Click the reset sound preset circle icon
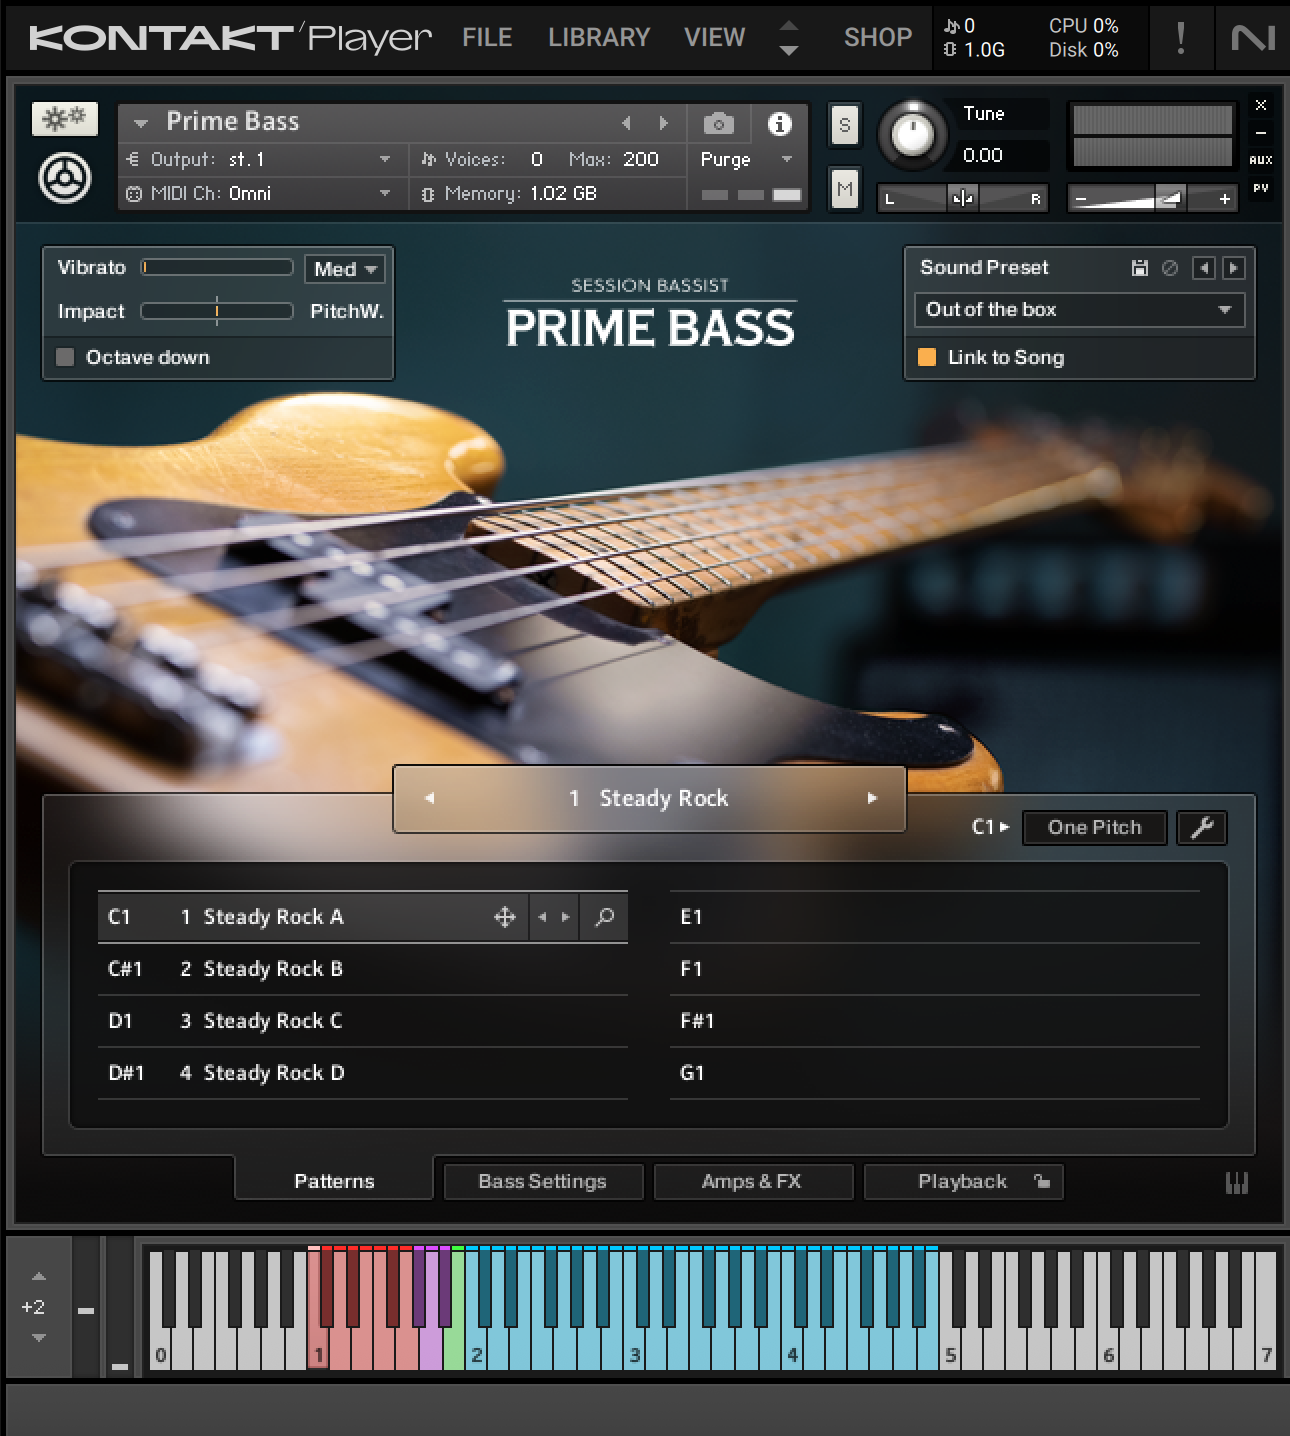This screenshot has width=1290, height=1436. [1169, 268]
